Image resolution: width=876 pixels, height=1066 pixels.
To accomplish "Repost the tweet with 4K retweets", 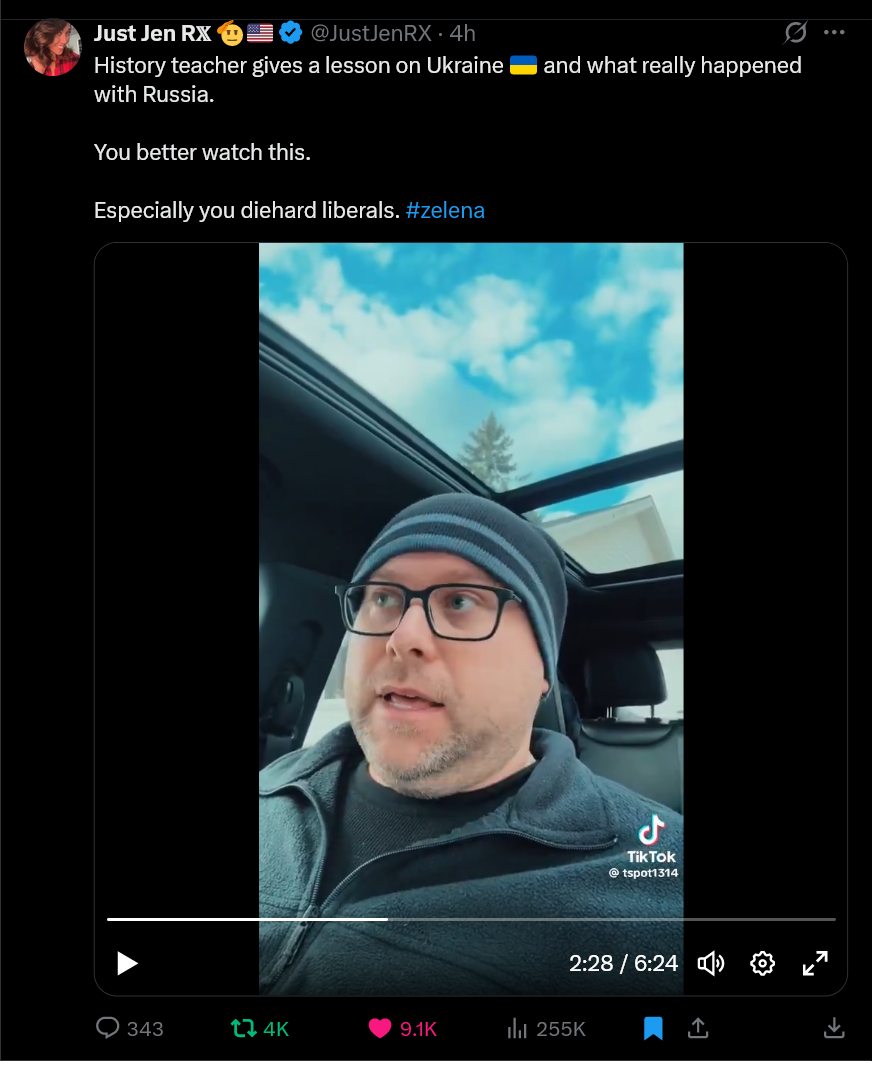I will tap(260, 1029).
